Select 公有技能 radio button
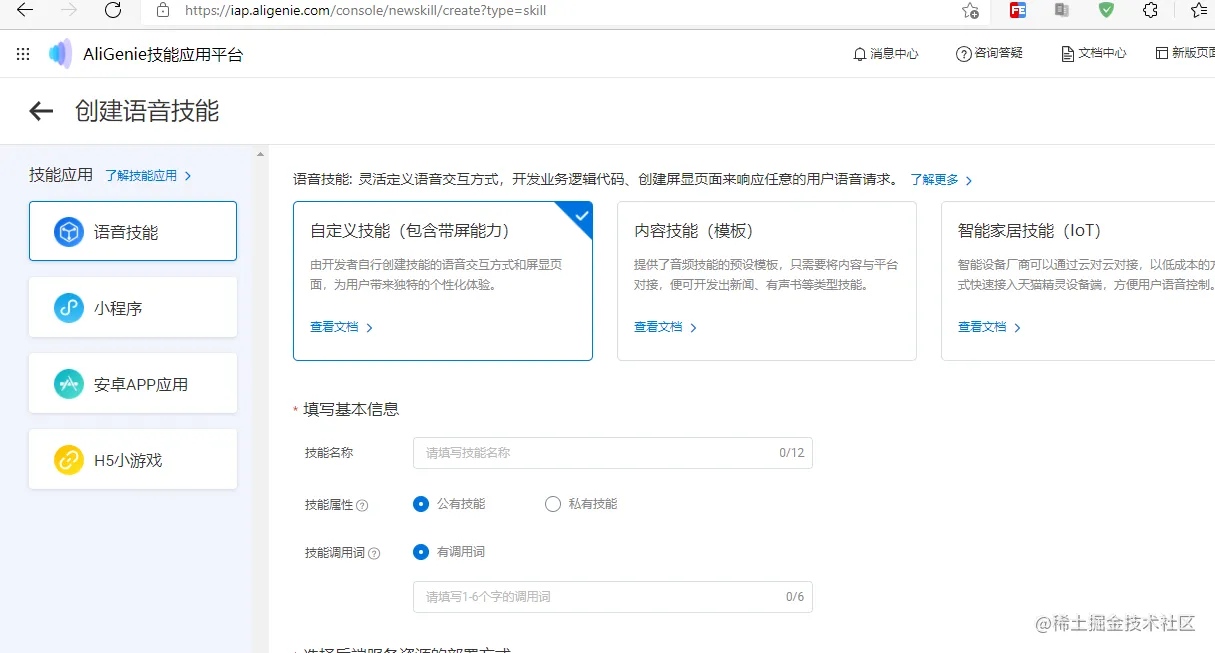Screen dimensions: 1215x653 coord(421,504)
